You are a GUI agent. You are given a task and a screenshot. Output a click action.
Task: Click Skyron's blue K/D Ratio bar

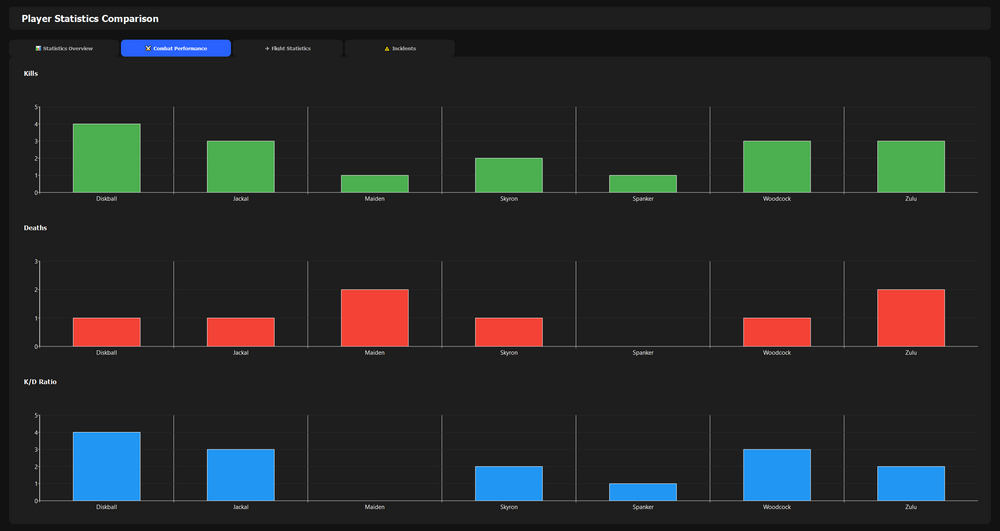click(508, 484)
